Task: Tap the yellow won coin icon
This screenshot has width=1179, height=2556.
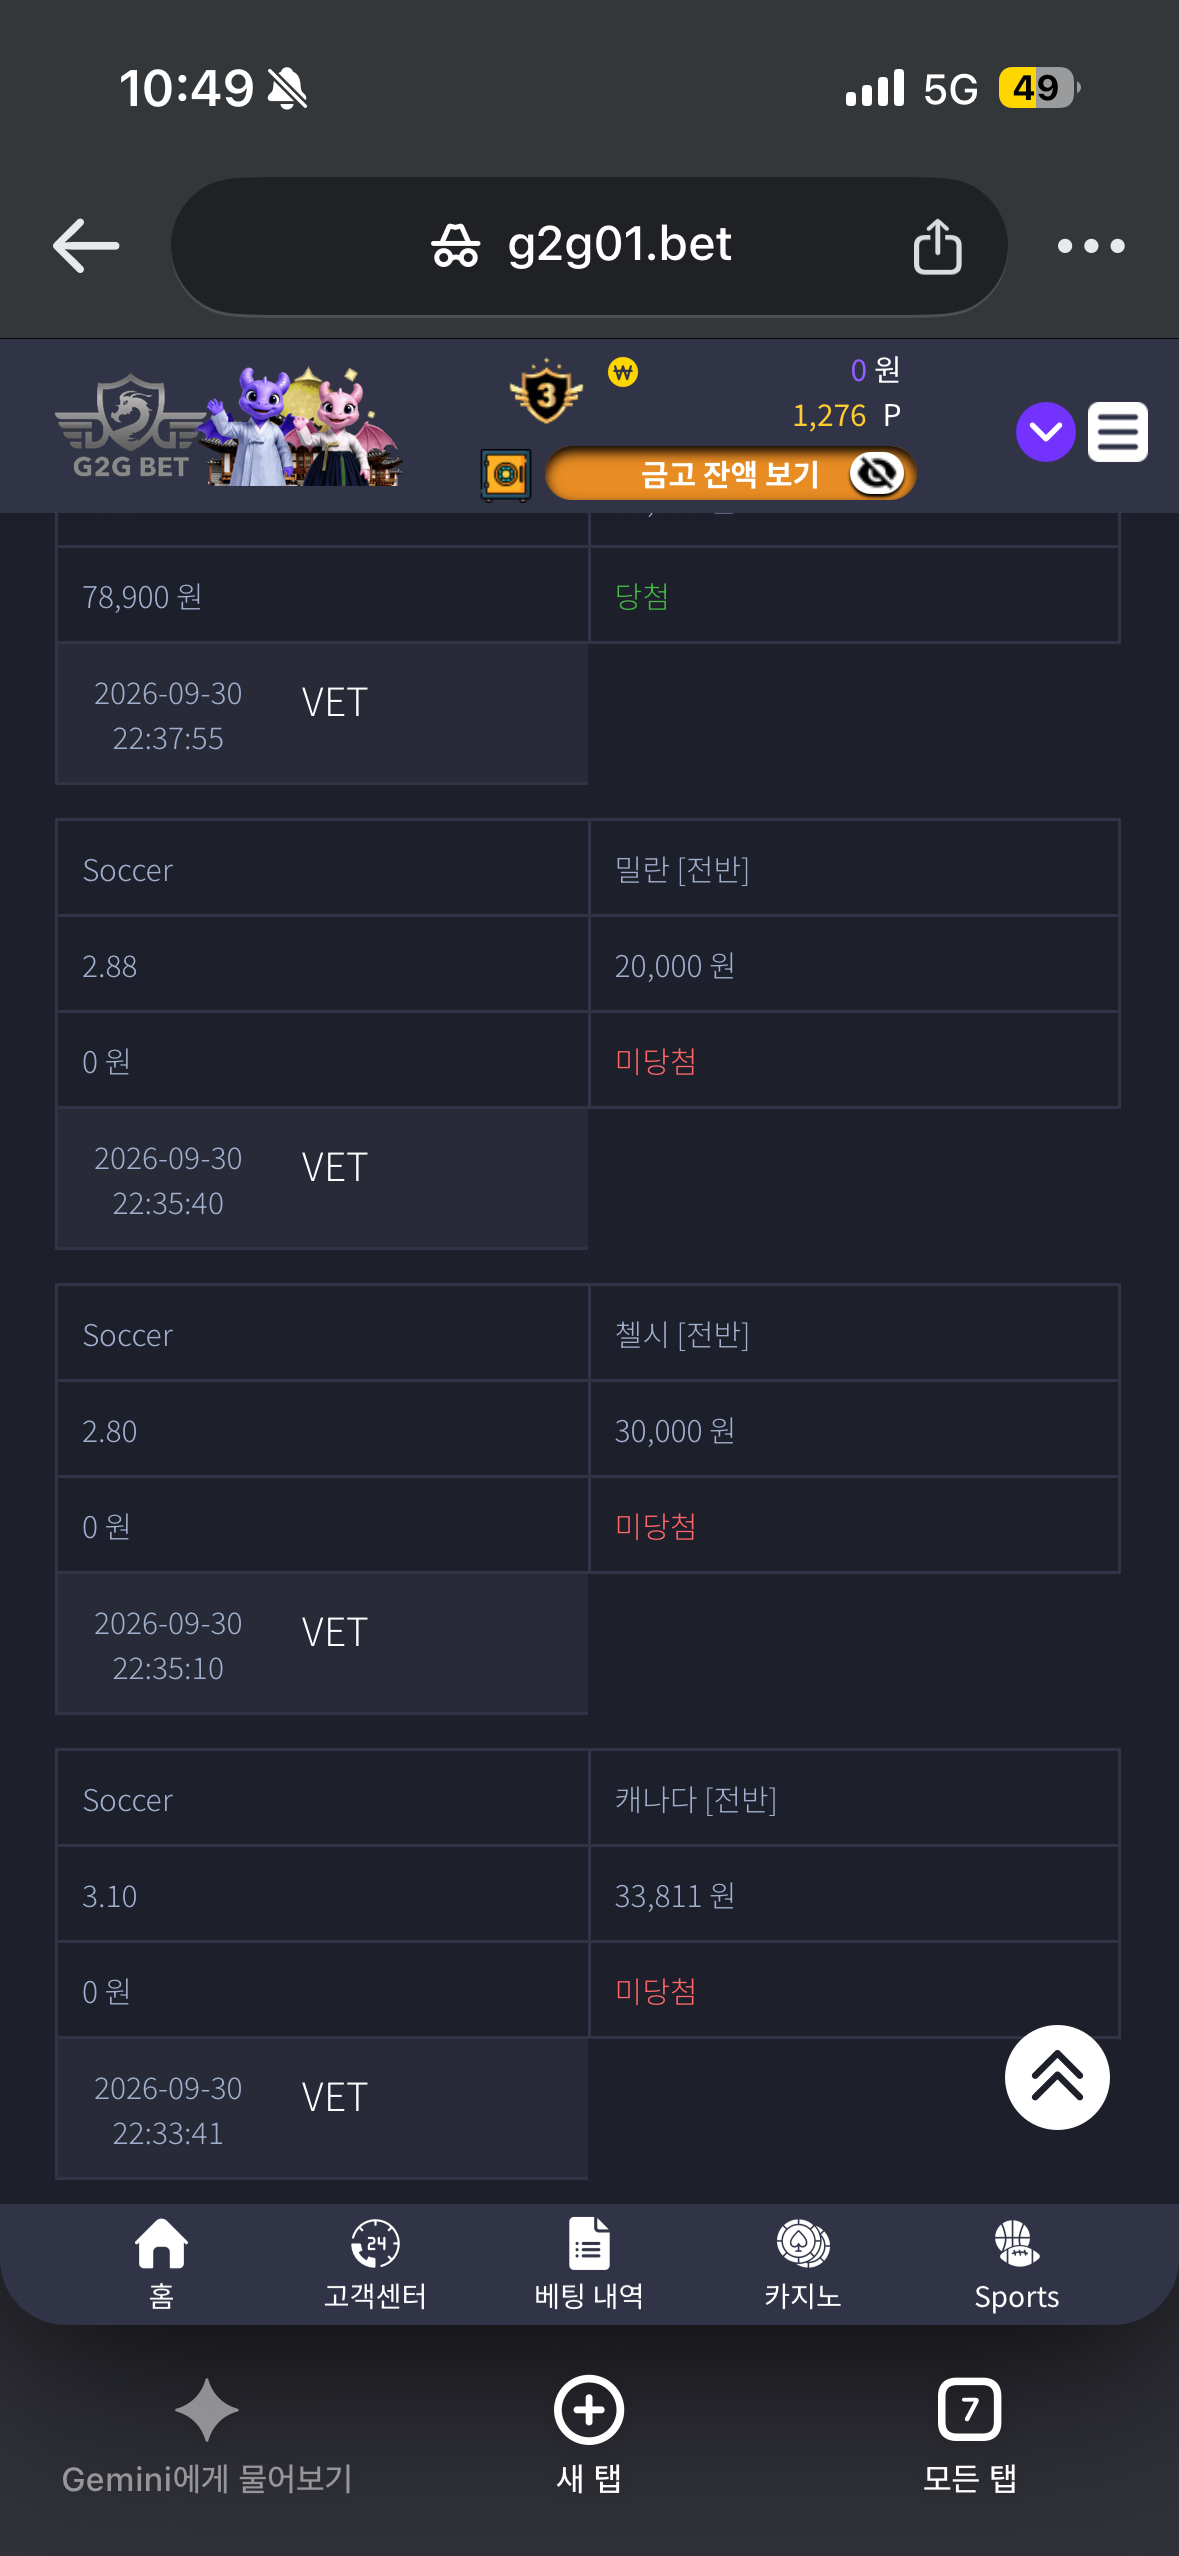Action: point(623,373)
